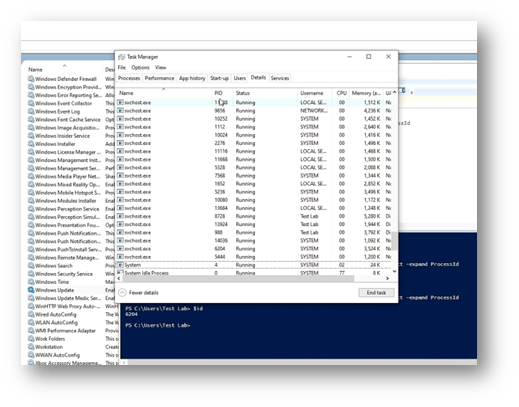The image size is (519, 407).
Task: Click memory value 5,280 K
Action: point(372,216)
